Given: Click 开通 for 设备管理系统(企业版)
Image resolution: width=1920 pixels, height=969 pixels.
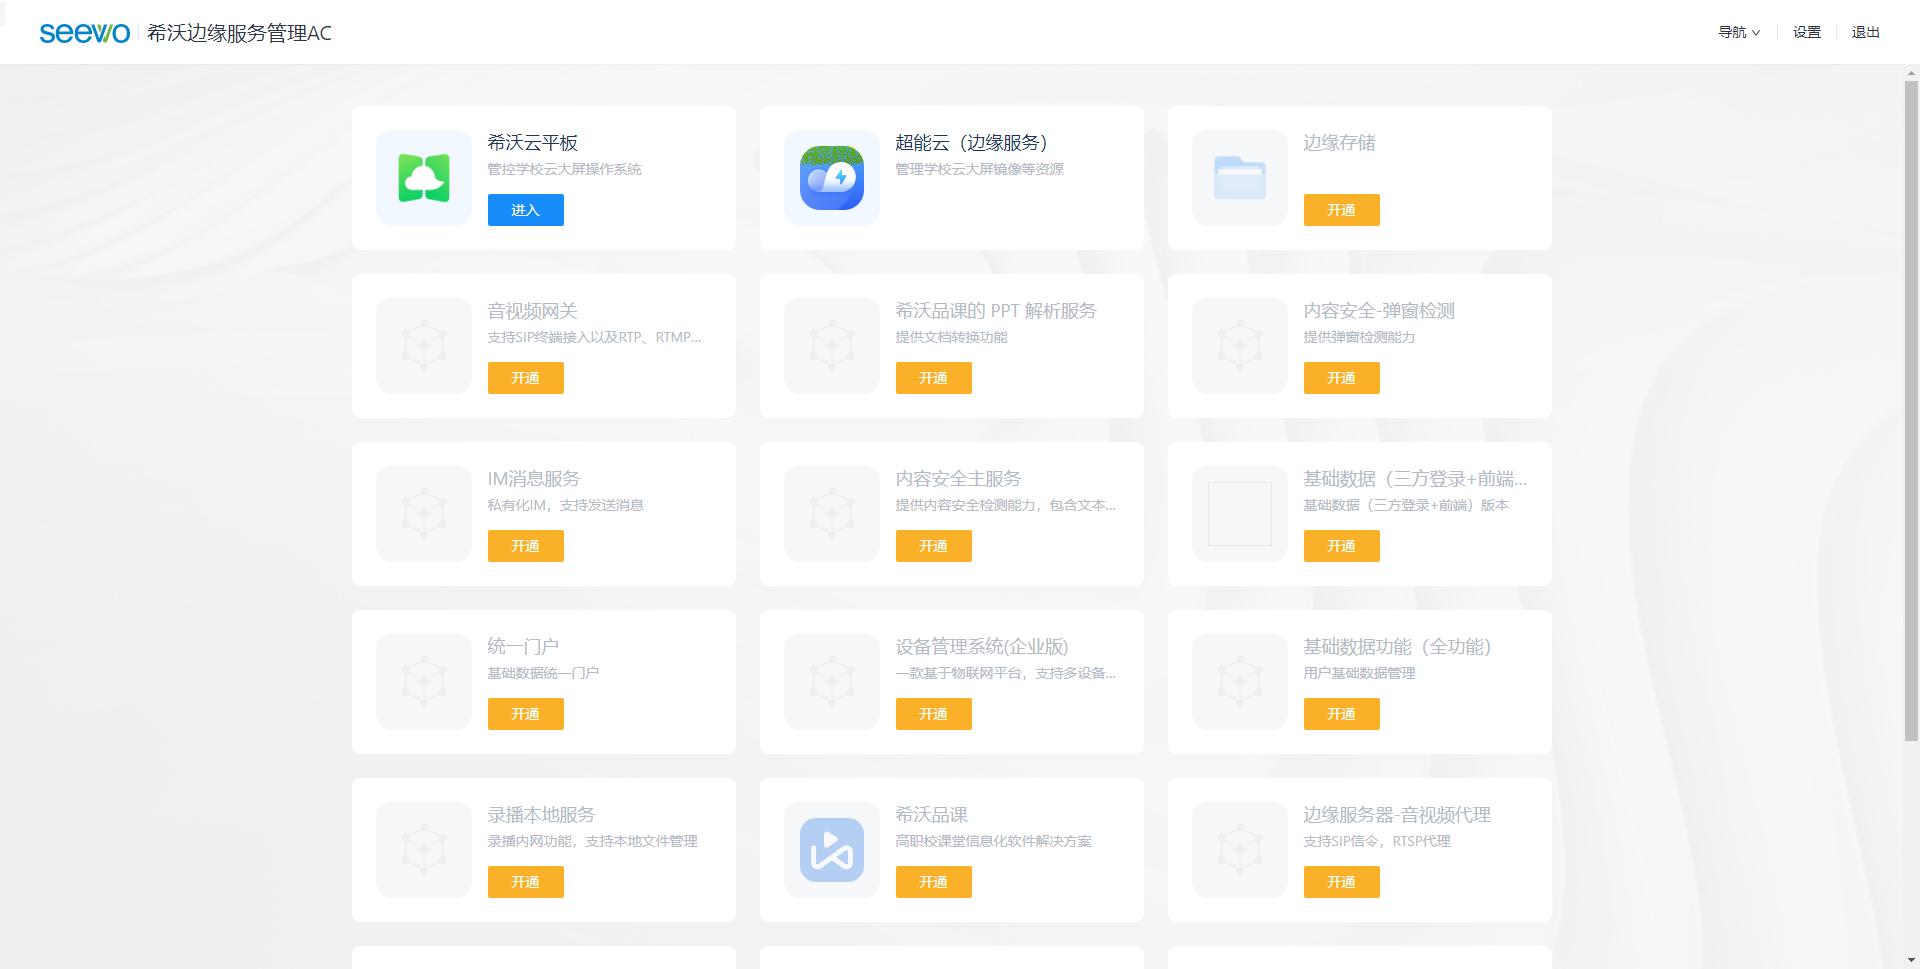Looking at the screenshot, I should [x=934, y=714].
